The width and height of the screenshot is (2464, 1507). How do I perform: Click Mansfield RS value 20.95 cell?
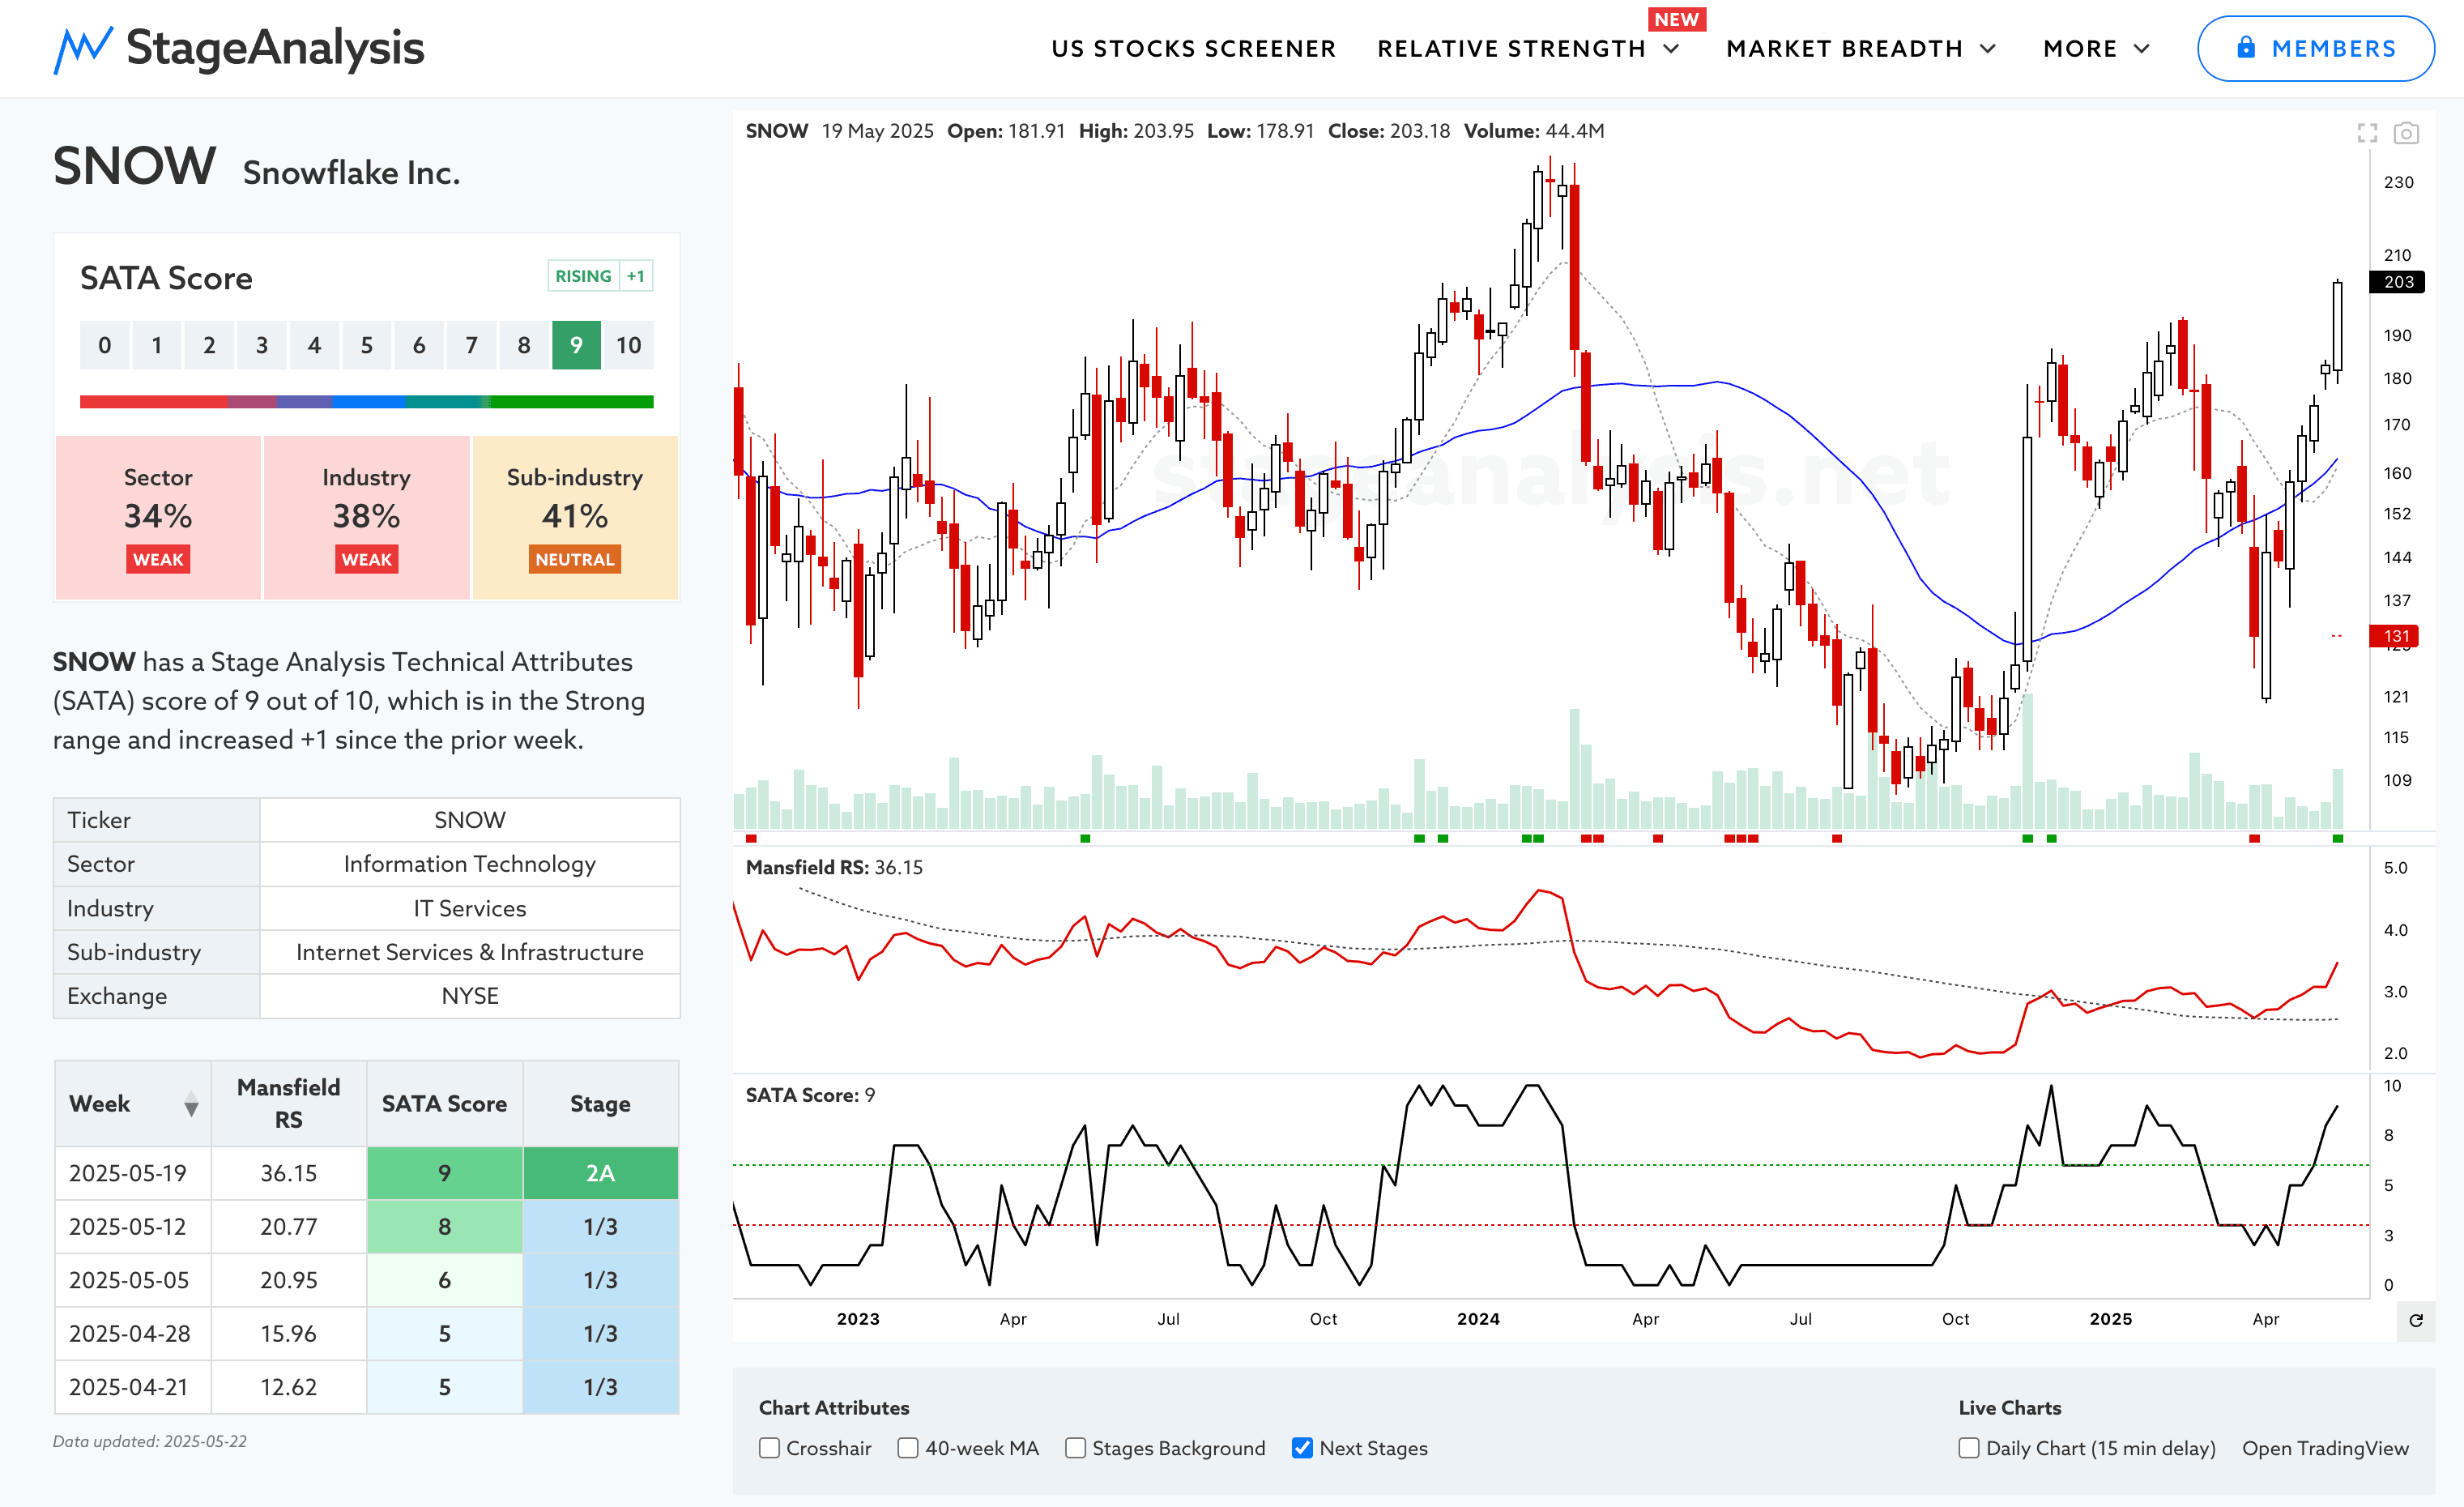[289, 1280]
